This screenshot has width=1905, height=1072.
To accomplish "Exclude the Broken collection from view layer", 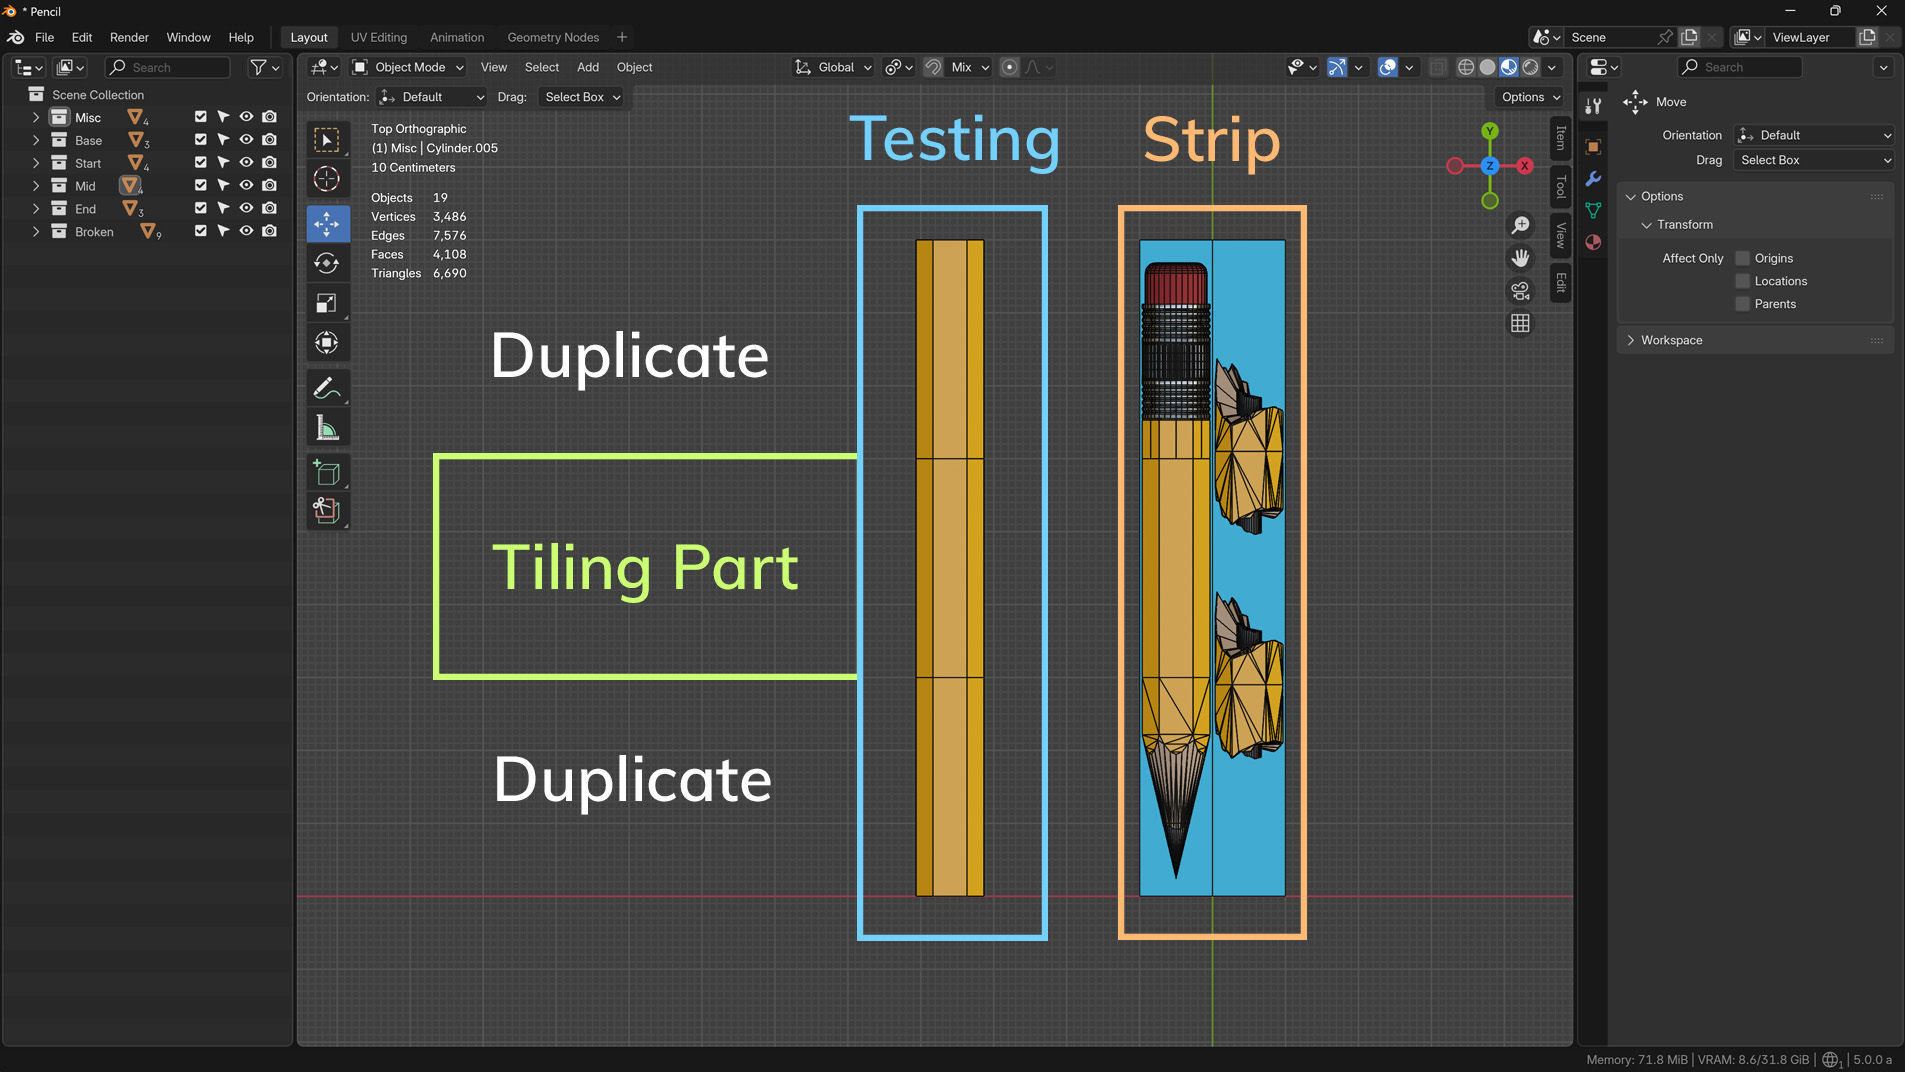I will point(201,232).
